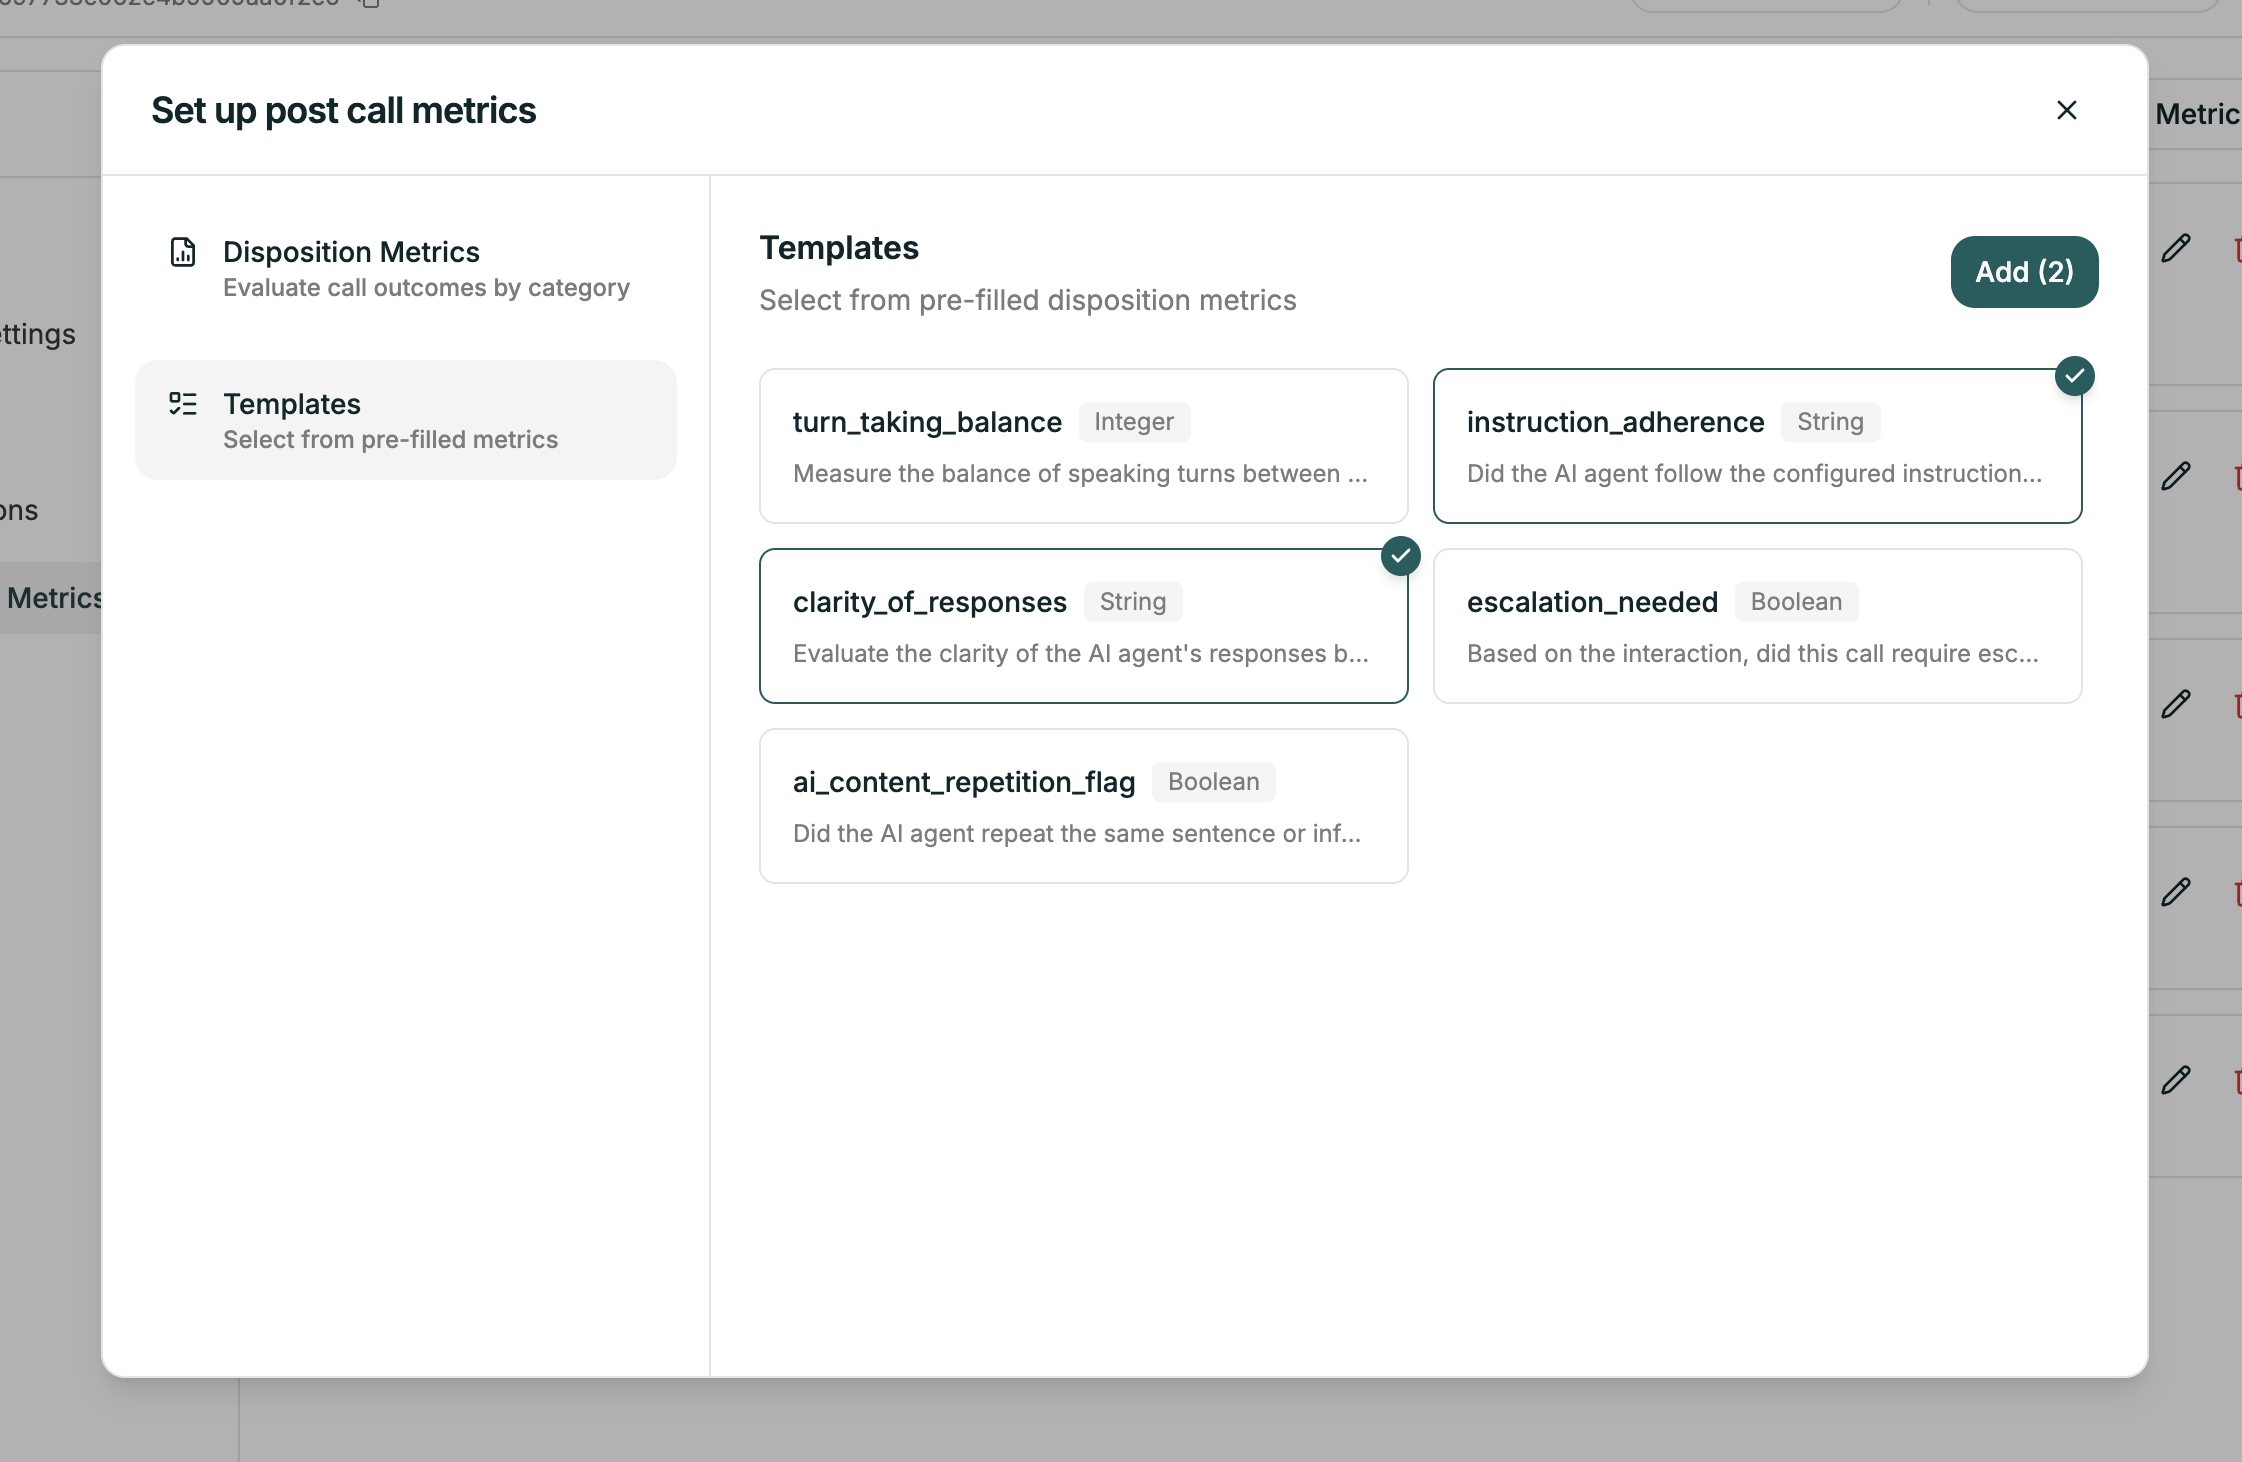Close the Set up post call metrics dialog
2242x1462 pixels.
(2066, 110)
